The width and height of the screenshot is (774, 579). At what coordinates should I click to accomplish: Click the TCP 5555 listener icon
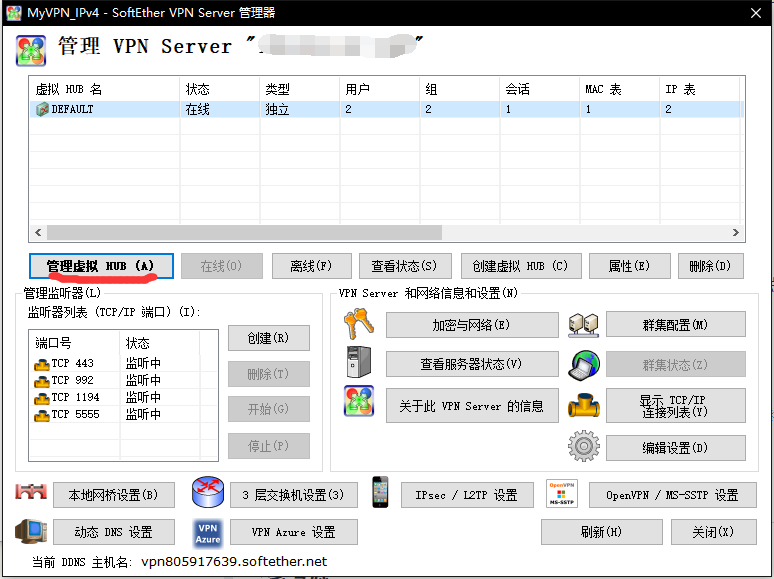(42, 415)
